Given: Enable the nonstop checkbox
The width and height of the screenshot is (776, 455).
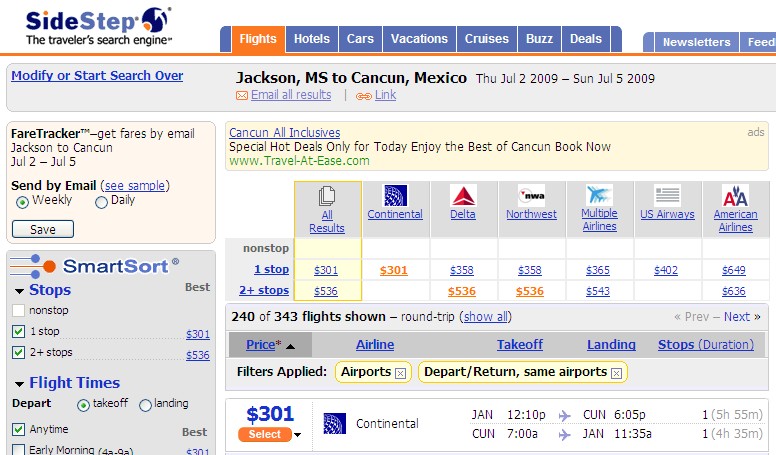Looking at the screenshot, I should coord(18,310).
